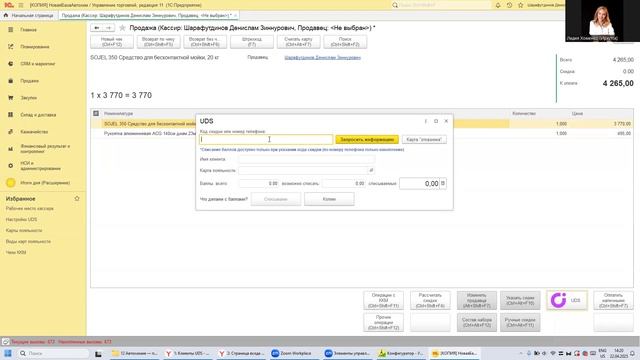640x360 pixels.
Task: Close the Продажа tab with its x
Action: pos(236,16)
